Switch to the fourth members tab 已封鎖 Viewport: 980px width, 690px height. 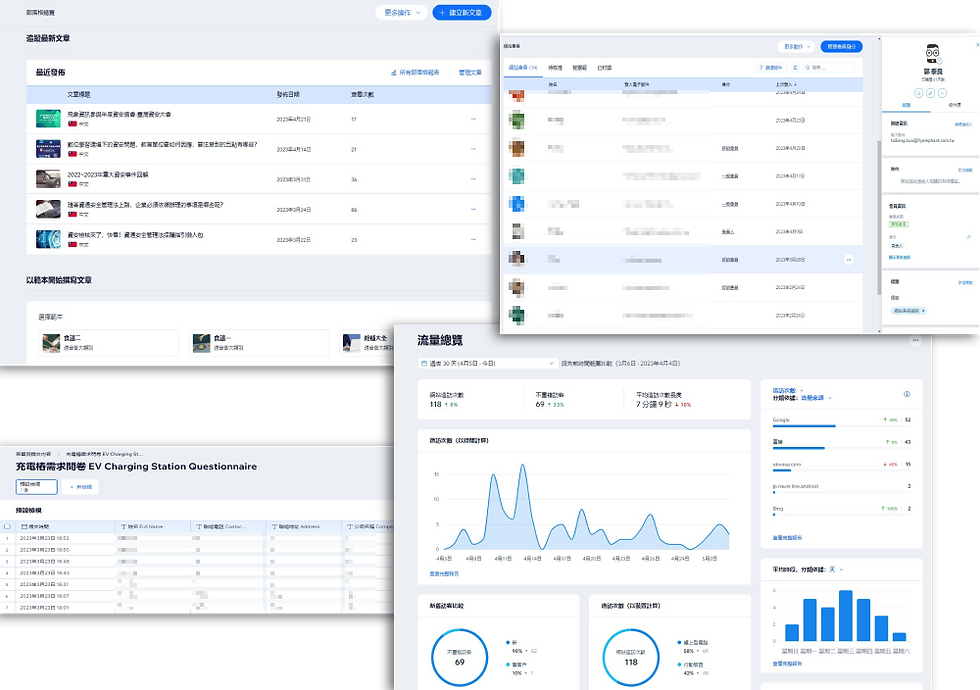[x=604, y=68]
